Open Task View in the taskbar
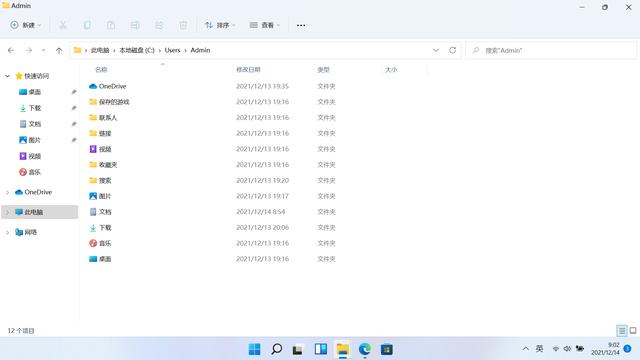Screen dimensions: 640x360 click(298, 349)
